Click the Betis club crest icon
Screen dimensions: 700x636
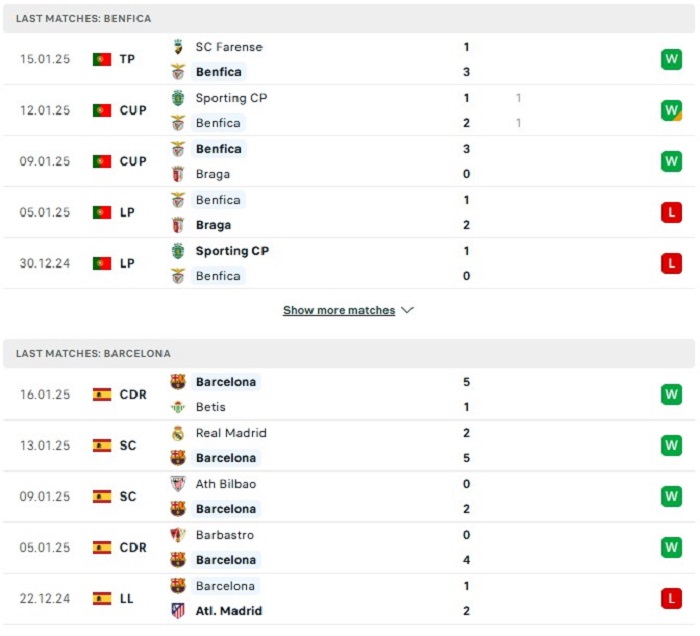[178, 407]
